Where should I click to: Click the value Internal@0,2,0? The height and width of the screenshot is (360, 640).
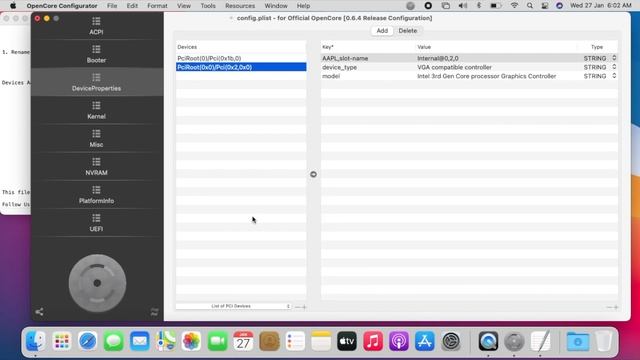438,58
